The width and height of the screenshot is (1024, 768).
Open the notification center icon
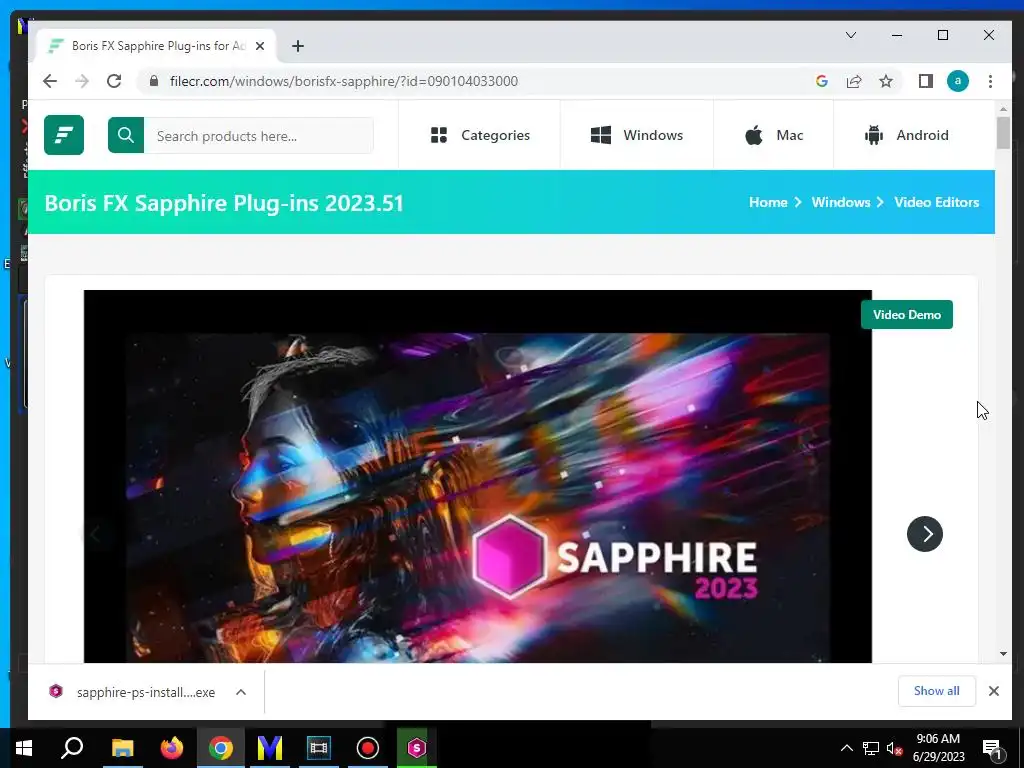[x=992, y=748]
